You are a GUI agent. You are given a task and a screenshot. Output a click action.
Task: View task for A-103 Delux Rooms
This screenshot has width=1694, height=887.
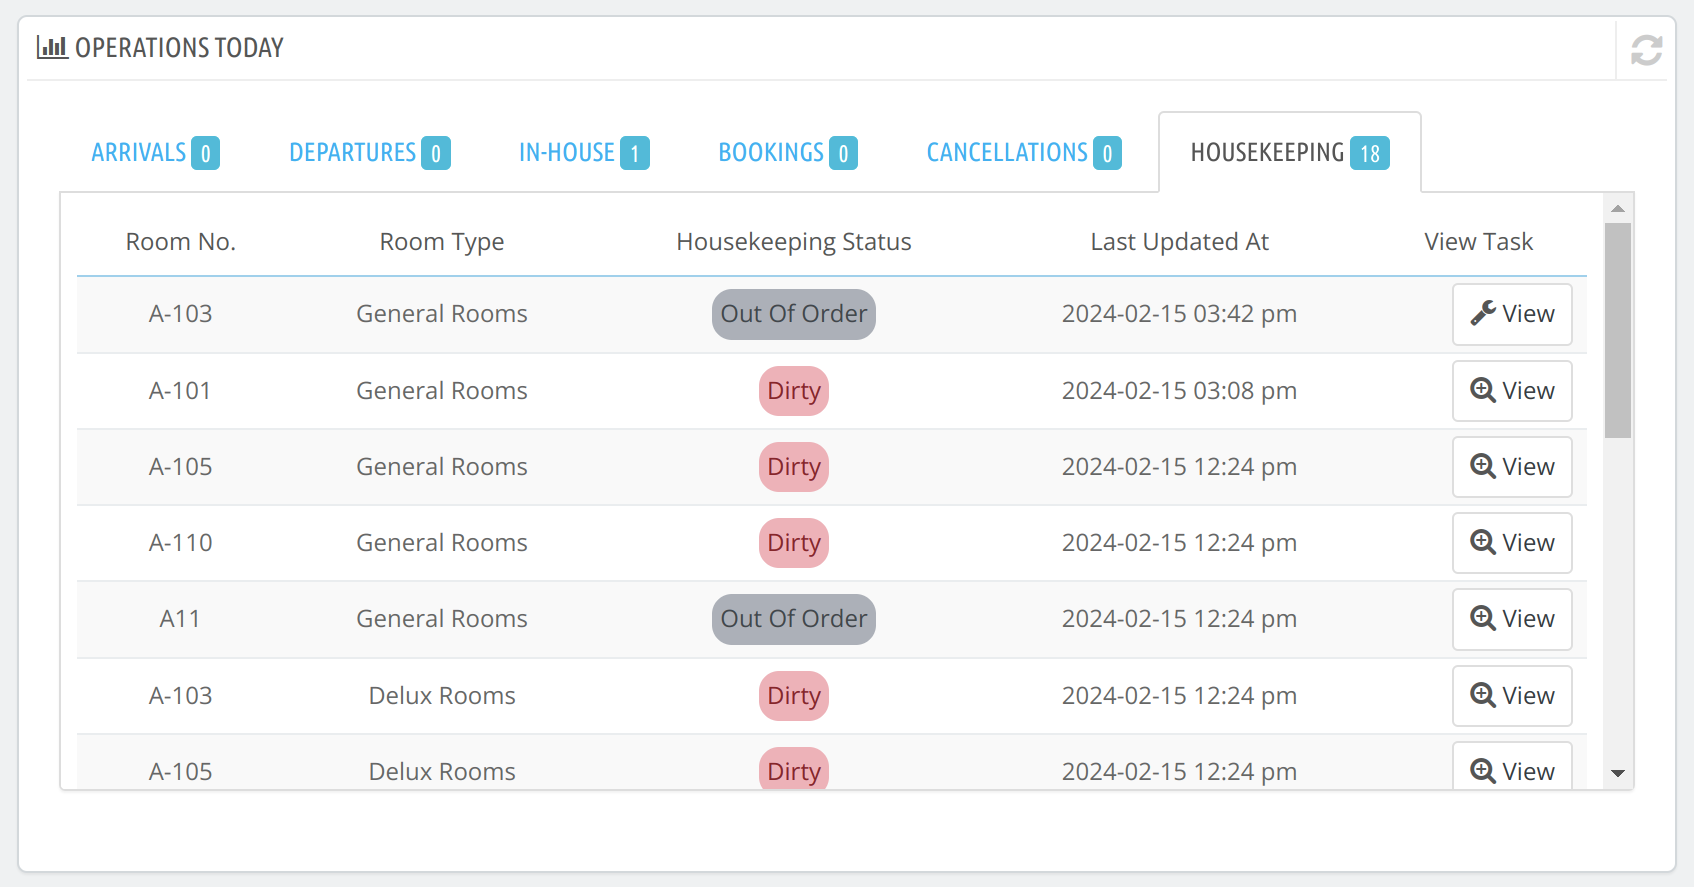coord(1512,696)
